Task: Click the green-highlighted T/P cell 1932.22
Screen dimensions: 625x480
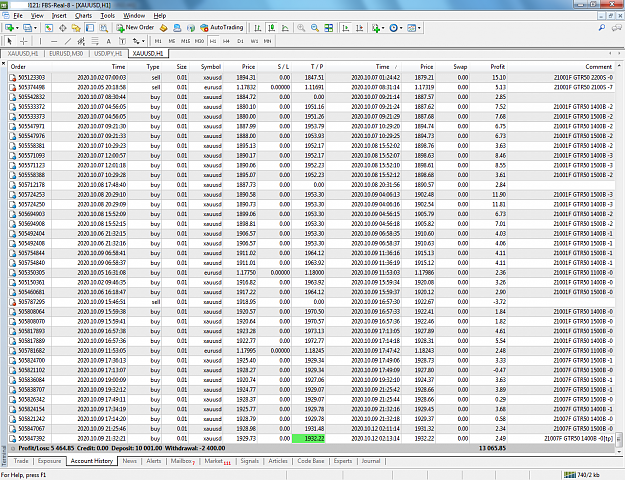Action: [309, 439]
